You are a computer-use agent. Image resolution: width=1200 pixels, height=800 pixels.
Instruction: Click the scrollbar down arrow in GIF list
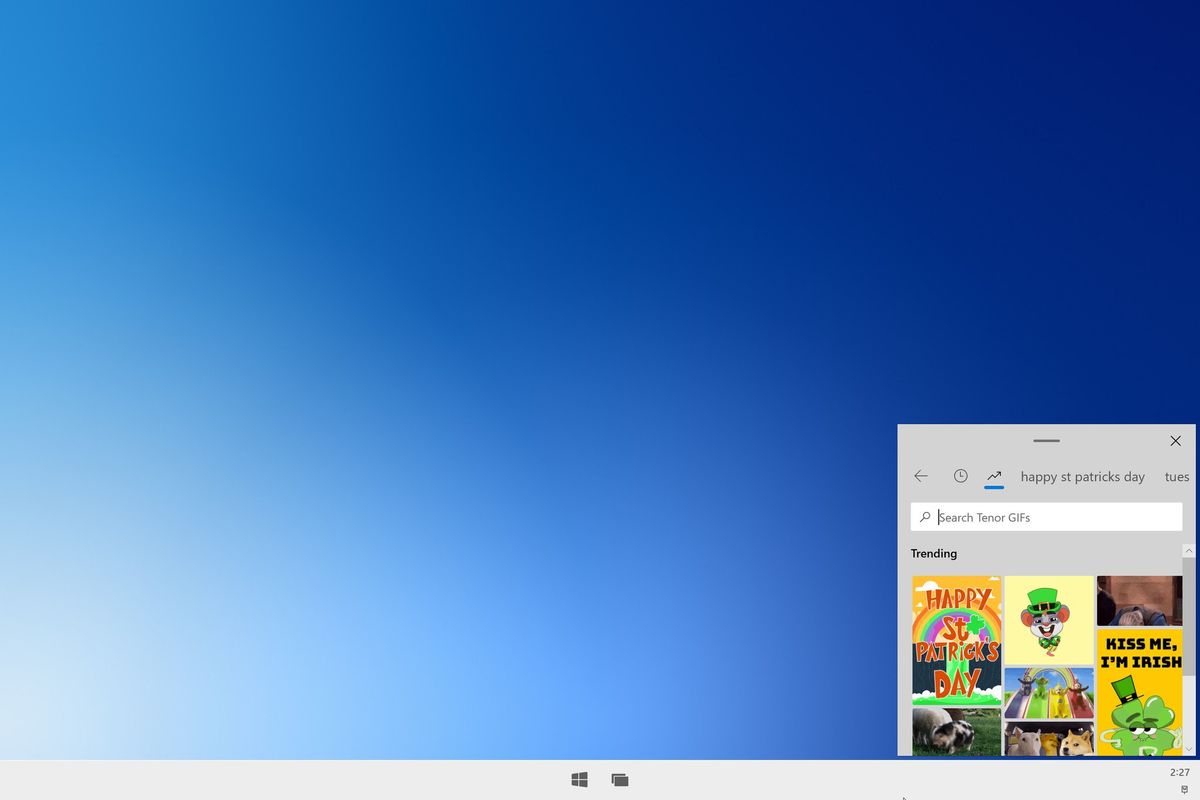pyautogui.click(x=1188, y=749)
